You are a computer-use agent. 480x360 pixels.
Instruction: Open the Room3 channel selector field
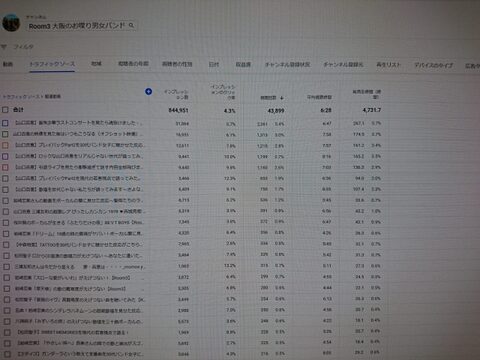click(x=81, y=26)
